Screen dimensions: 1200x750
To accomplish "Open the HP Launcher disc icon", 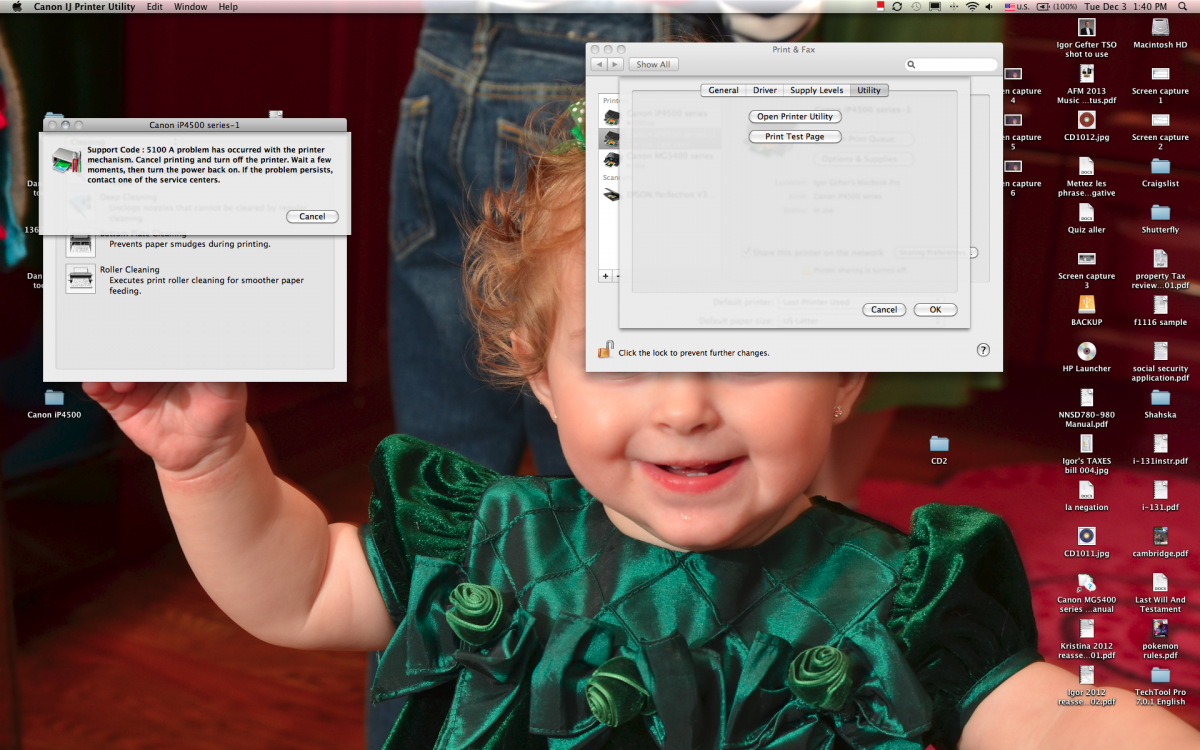I will point(1086,351).
